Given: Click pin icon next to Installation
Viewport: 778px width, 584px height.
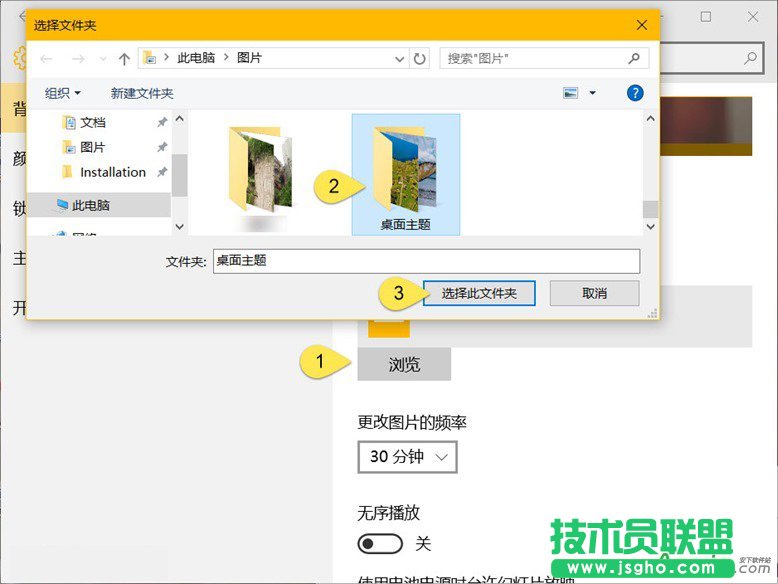Looking at the screenshot, I should (x=162, y=172).
